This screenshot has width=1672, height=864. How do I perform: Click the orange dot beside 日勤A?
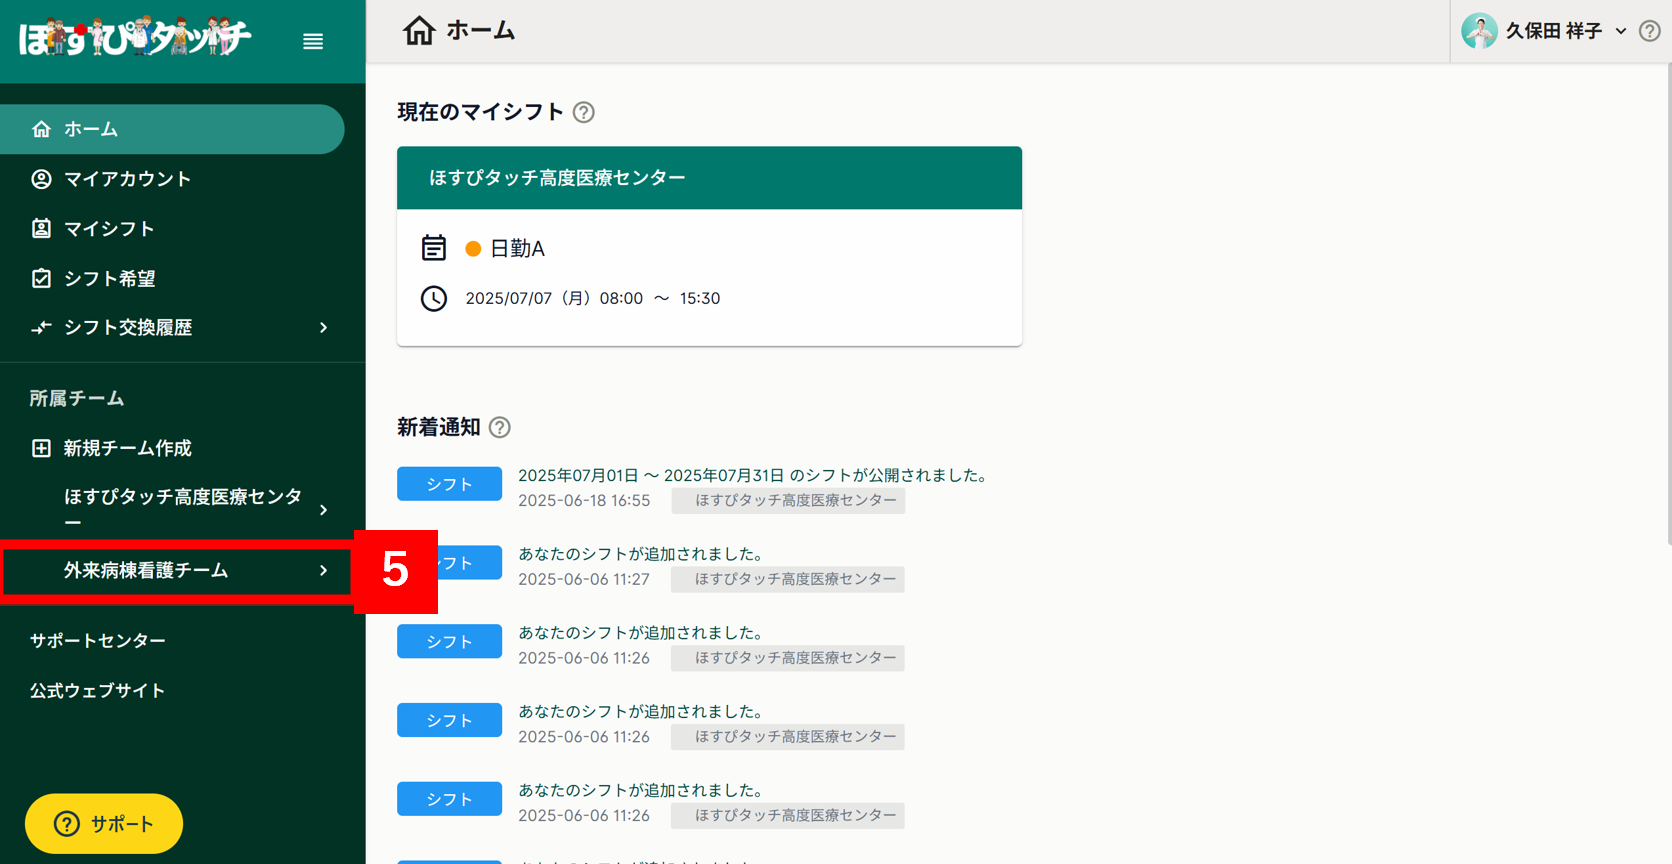click(x=473, y=248)
